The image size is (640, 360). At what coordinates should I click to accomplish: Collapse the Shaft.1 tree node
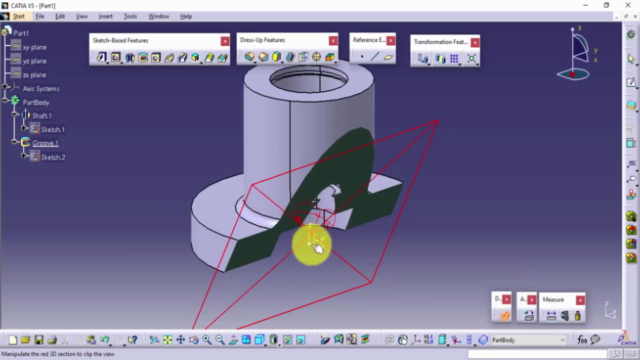point(15,114)
